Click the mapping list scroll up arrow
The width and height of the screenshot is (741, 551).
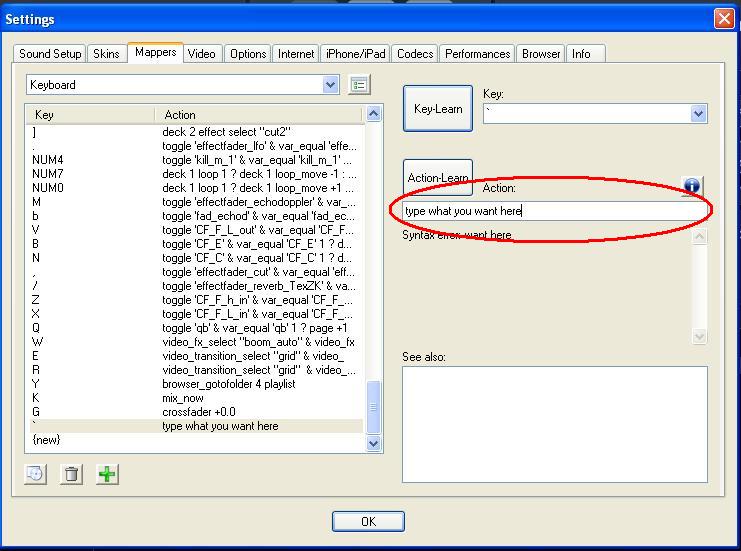click(373, 114)
